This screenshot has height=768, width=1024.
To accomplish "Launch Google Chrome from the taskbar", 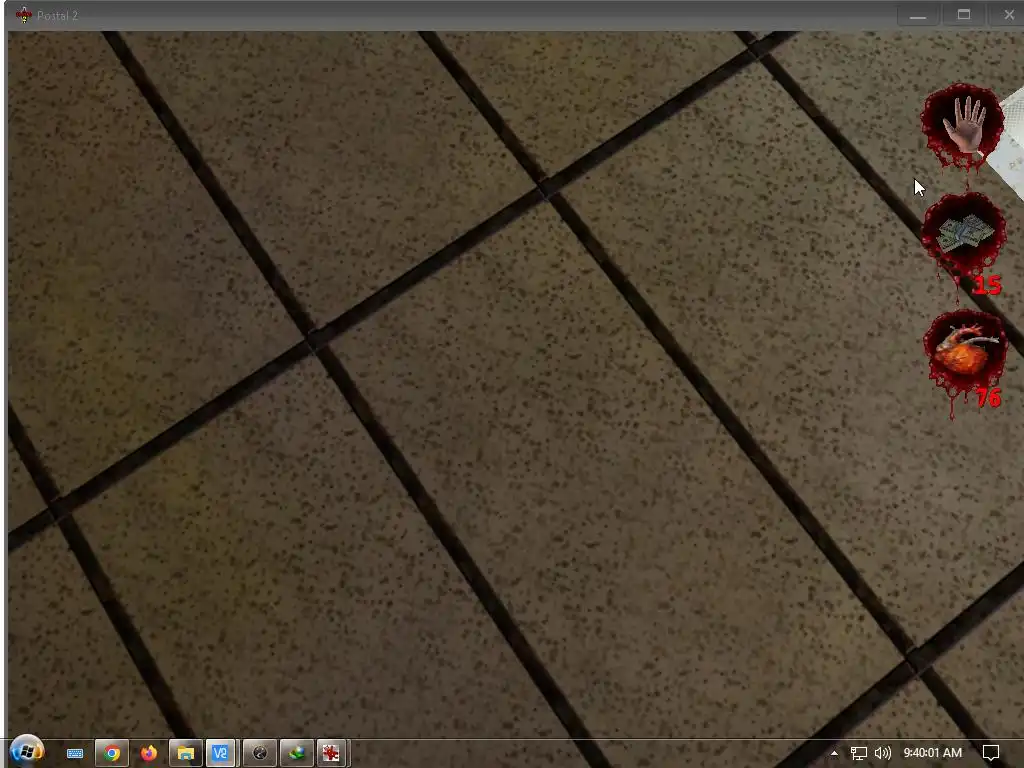I will (x=112, y=754).
